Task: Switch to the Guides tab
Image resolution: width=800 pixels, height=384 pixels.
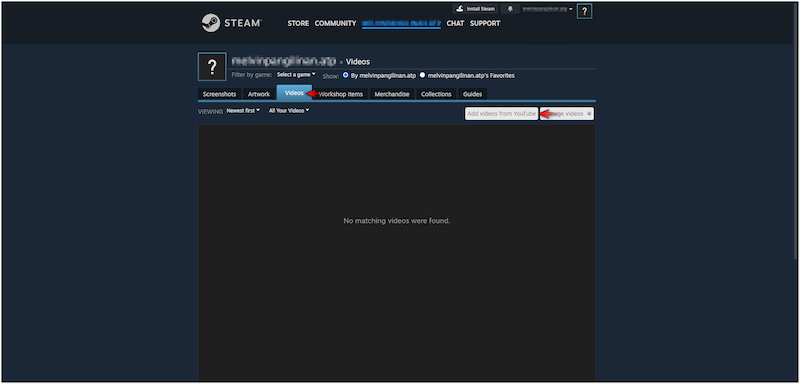Action: tap(472, 94)
